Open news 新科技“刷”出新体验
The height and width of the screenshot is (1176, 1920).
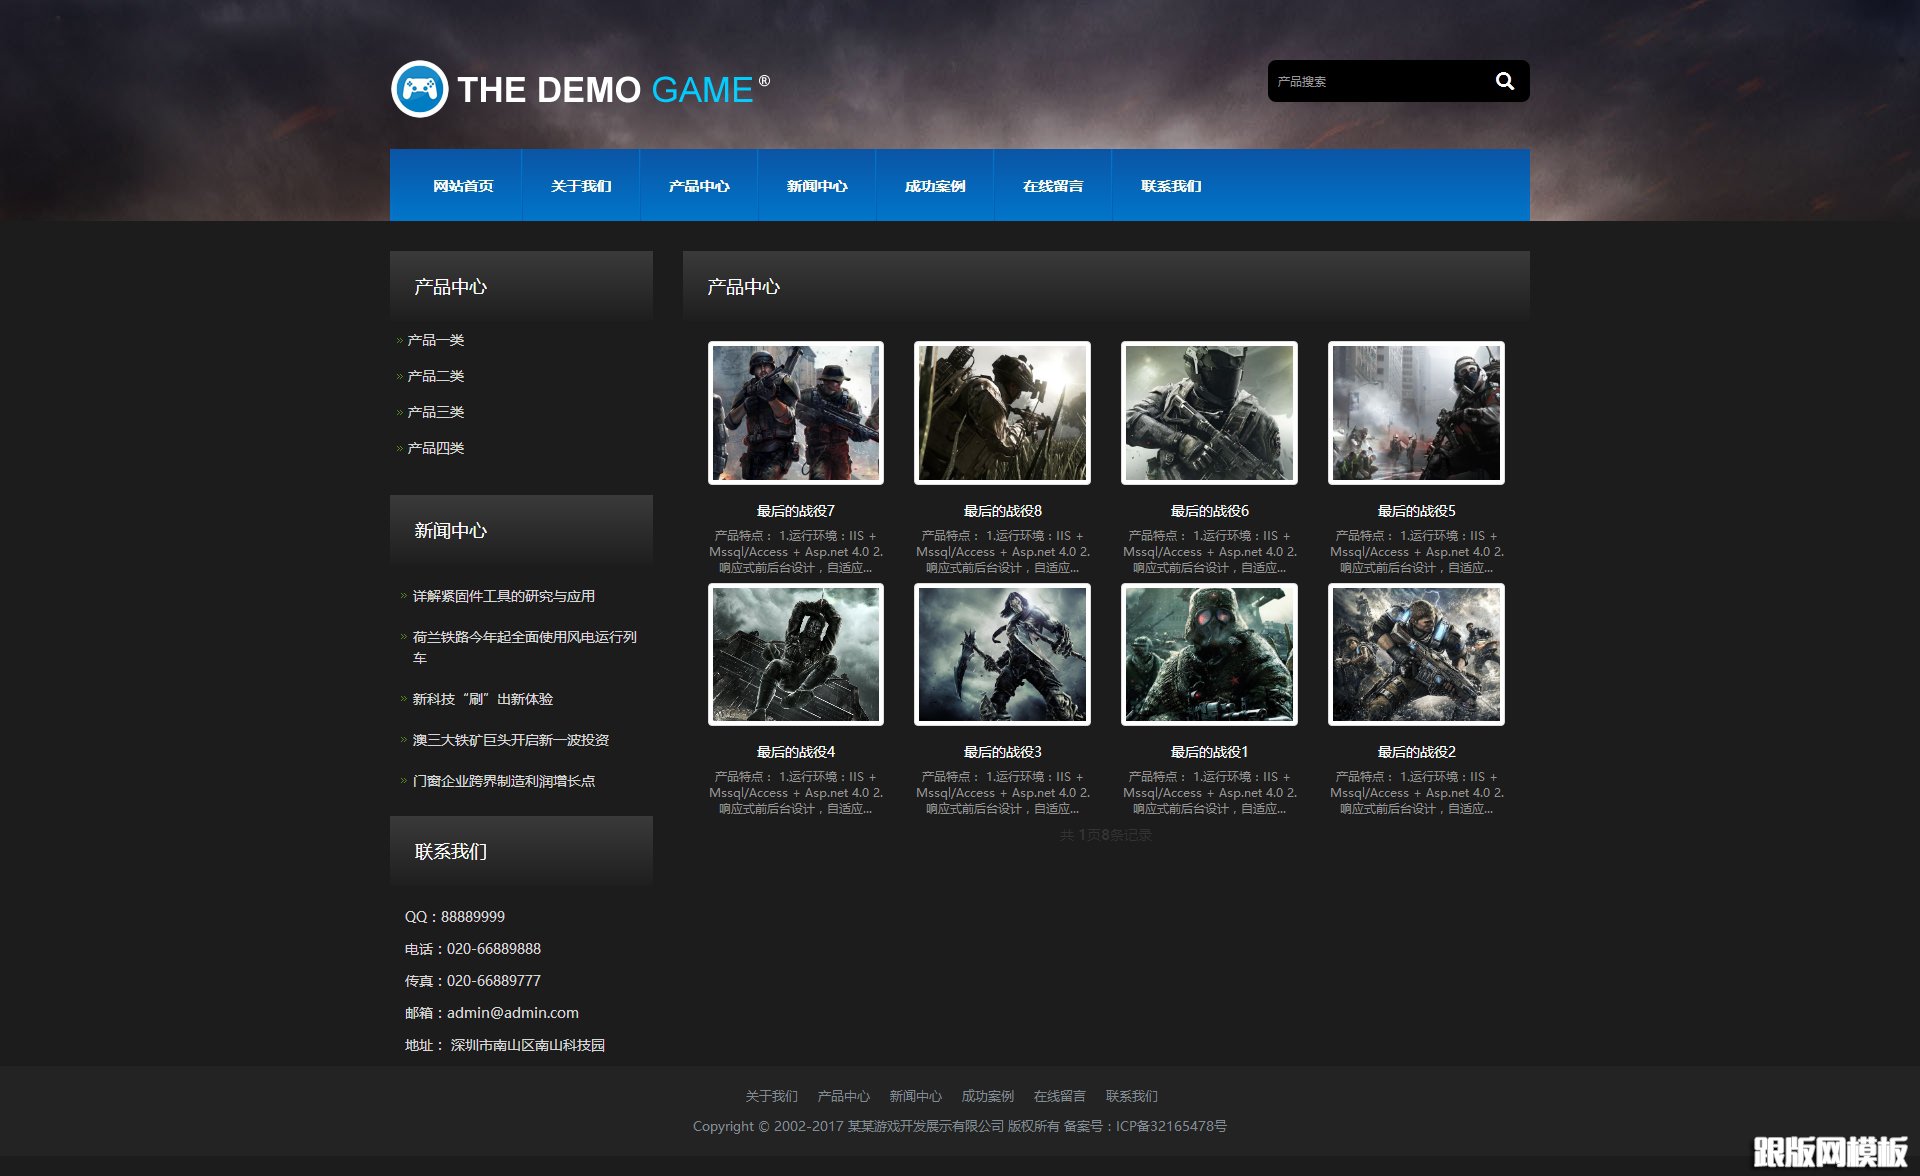pyautogui.click(x=482, y=699)
